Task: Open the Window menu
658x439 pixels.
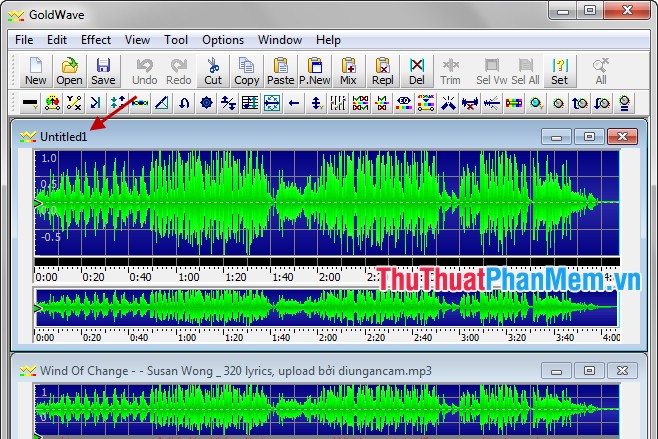Action: [280, 40]
